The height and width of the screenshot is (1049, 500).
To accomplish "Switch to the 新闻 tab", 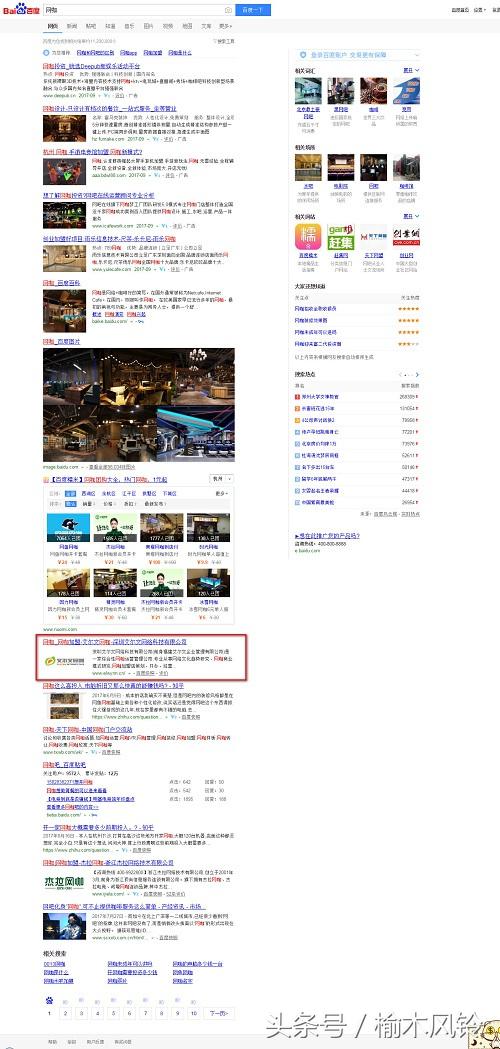I will (71, 26).
